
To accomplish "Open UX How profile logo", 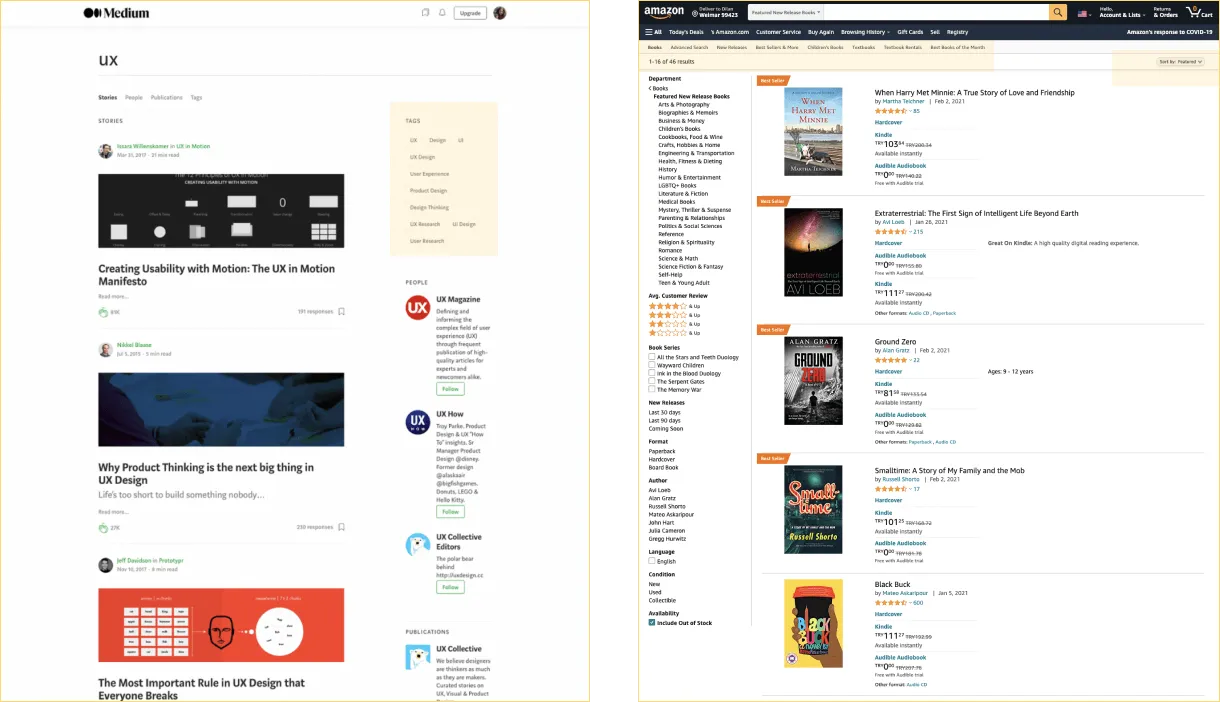I will [x=417, y=422].
